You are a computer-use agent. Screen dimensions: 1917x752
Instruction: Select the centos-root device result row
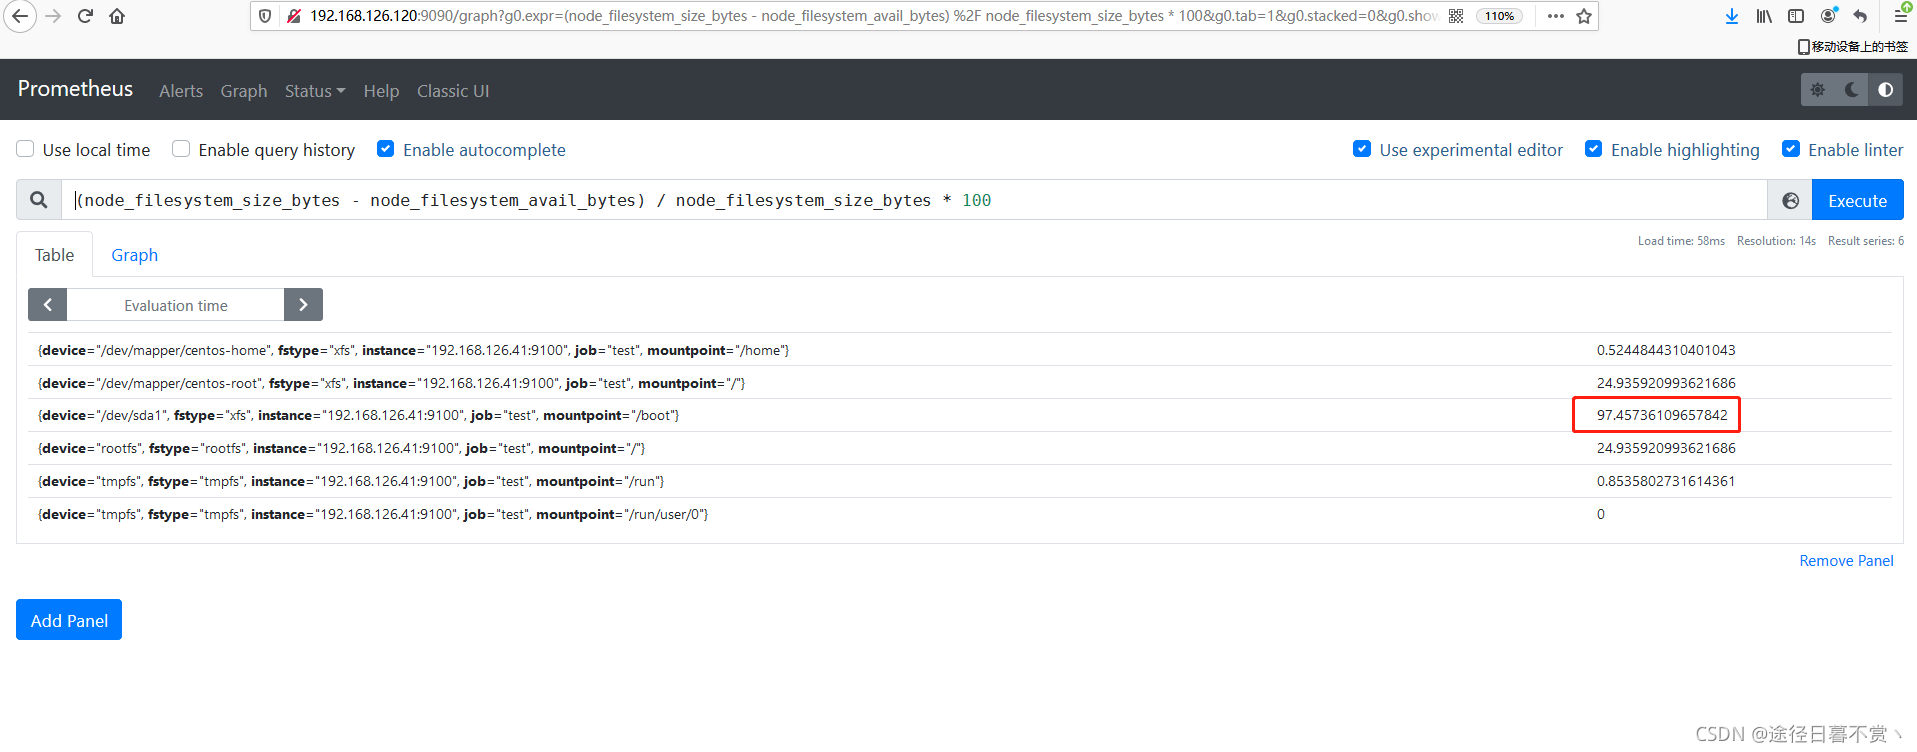pos(960,383)
